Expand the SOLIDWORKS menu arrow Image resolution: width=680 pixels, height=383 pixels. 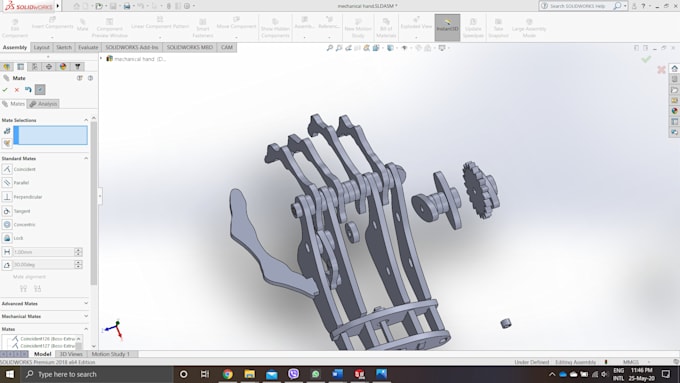point(58,6)
